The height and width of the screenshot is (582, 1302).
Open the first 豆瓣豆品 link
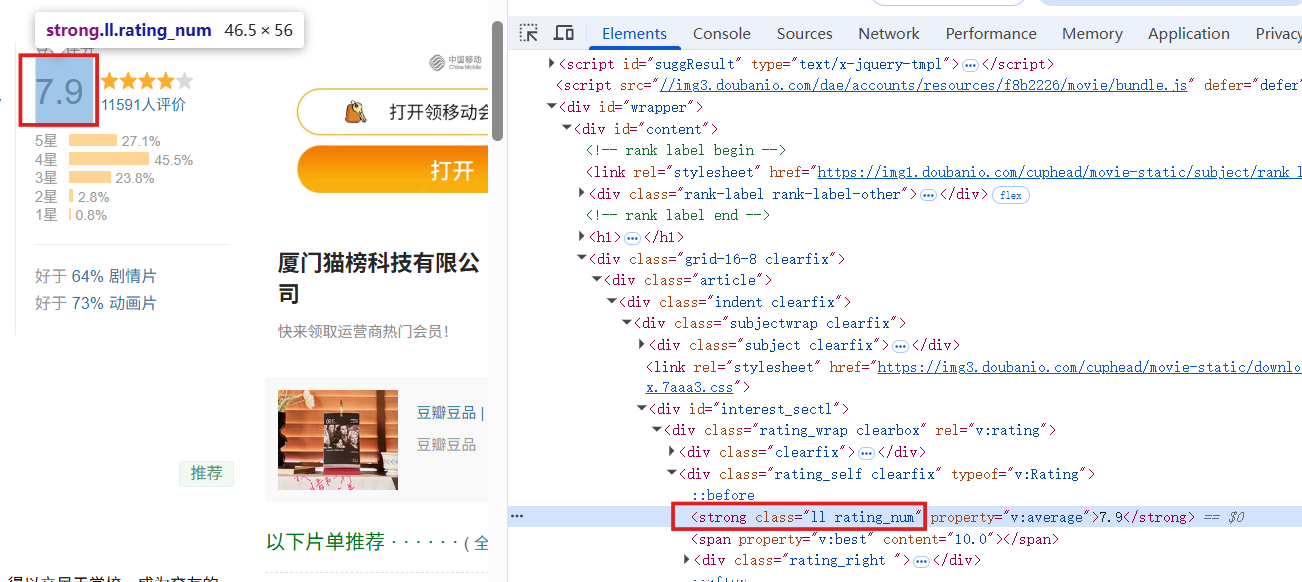[446, 413]
